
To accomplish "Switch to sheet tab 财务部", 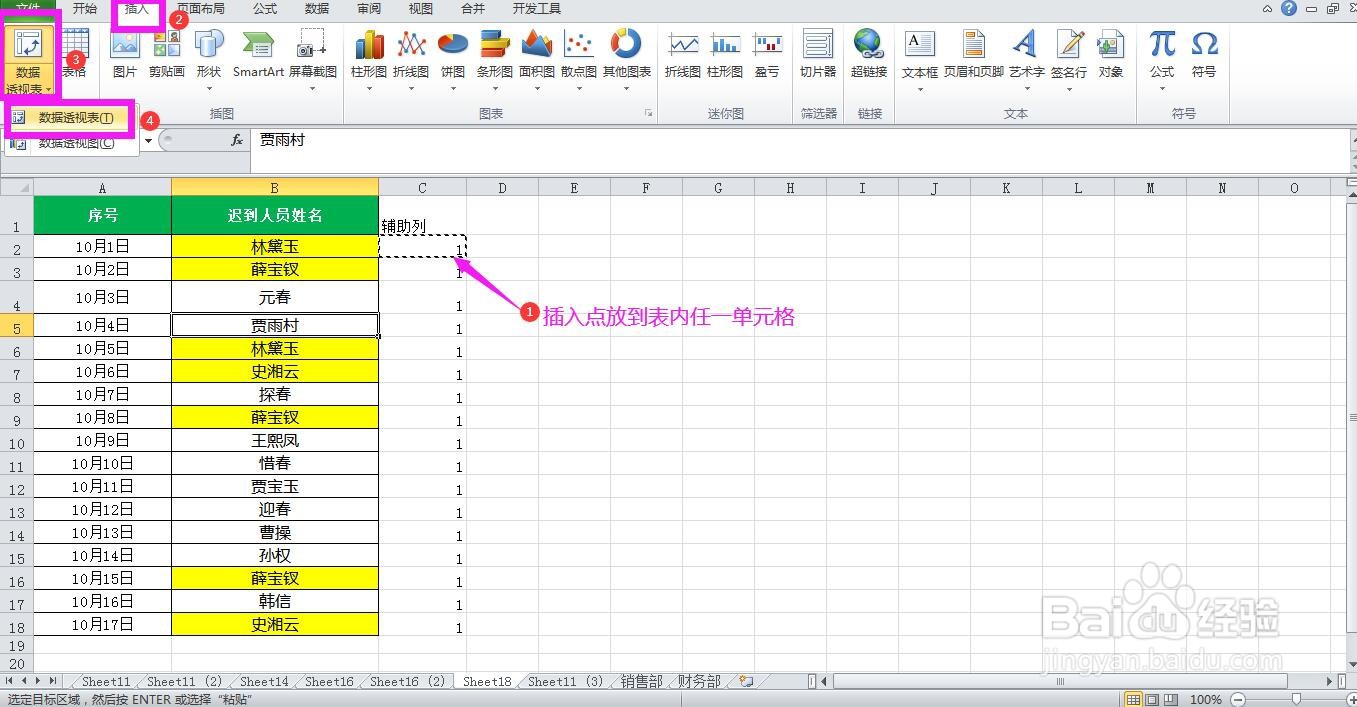I will [699, 682].
